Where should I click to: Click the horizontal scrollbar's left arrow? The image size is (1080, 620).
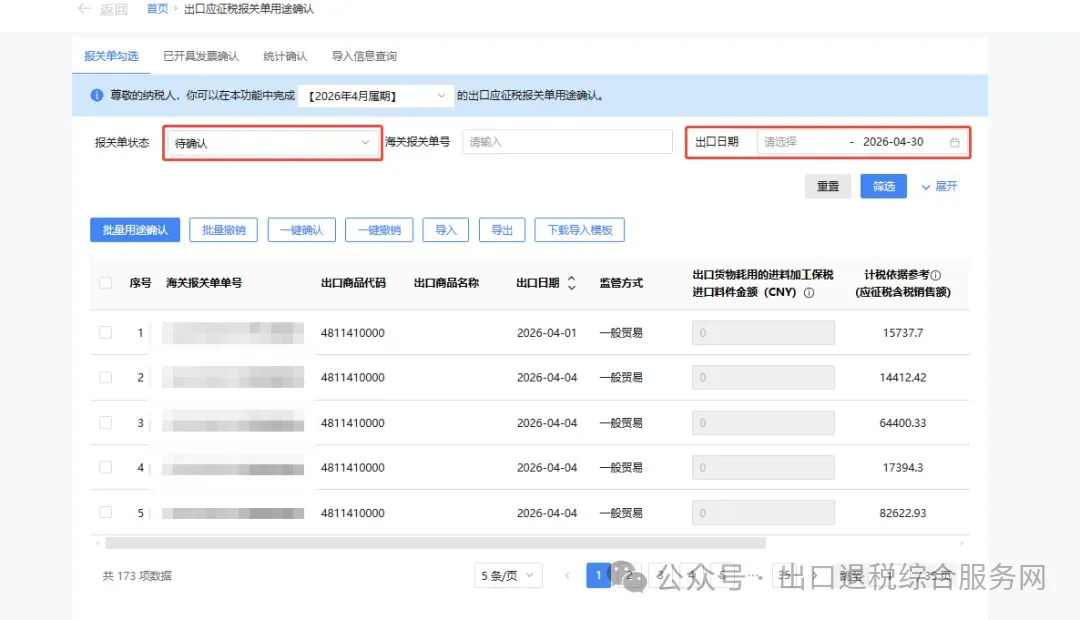coord(98,543)
